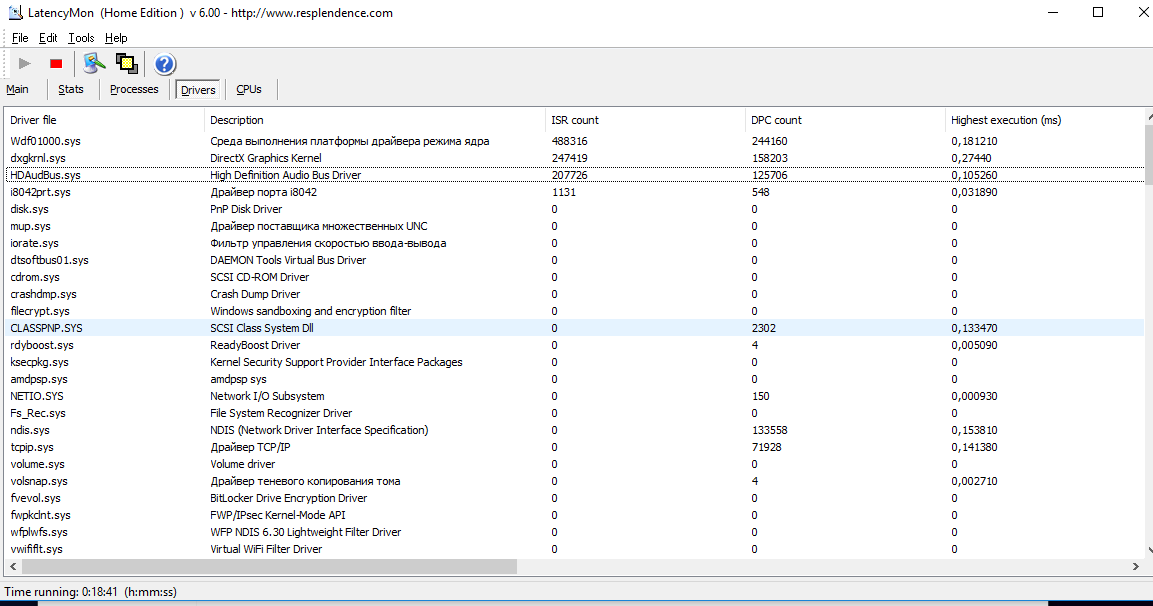Open the File menu
1153x606 pixels.
(x=20, y=38)
